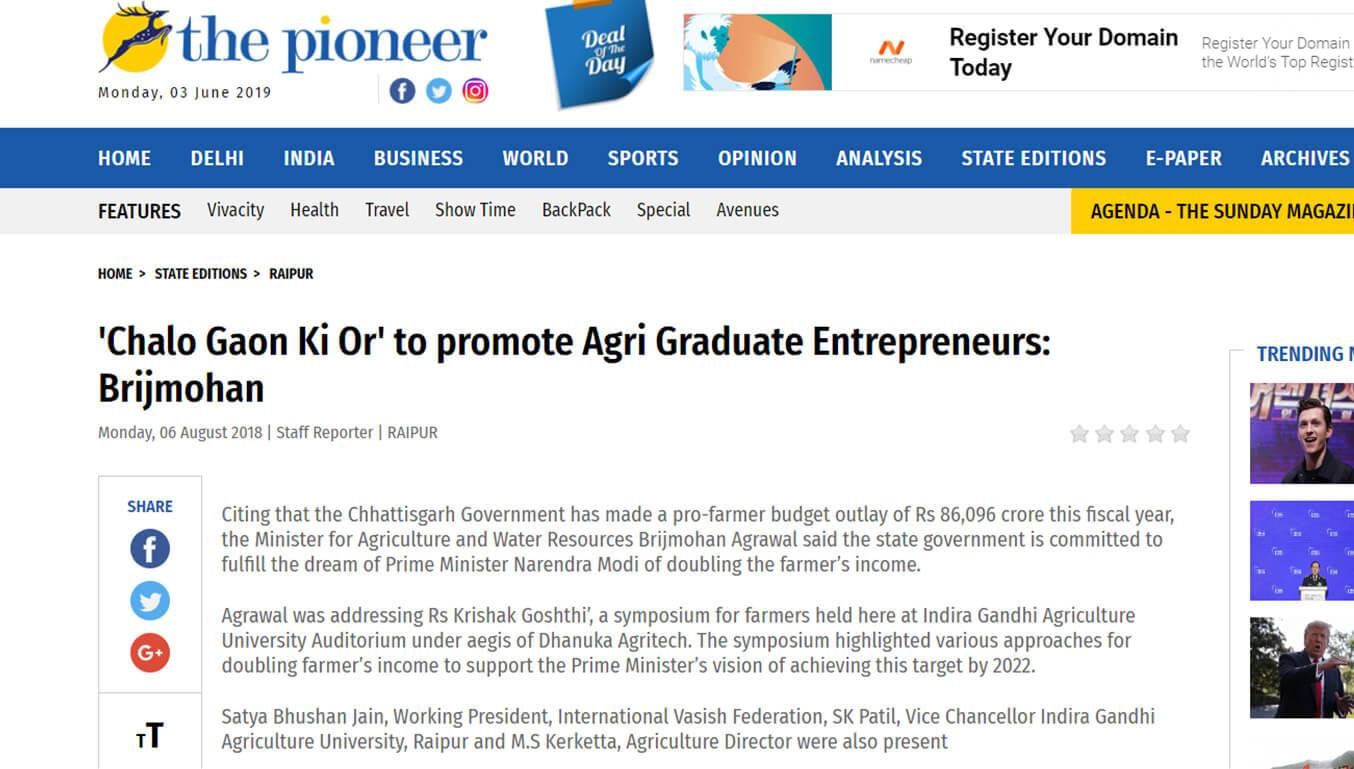Click the Deal of the Day badge
Viewport: 1354px width, 769px height.
(x=601, y=52)
